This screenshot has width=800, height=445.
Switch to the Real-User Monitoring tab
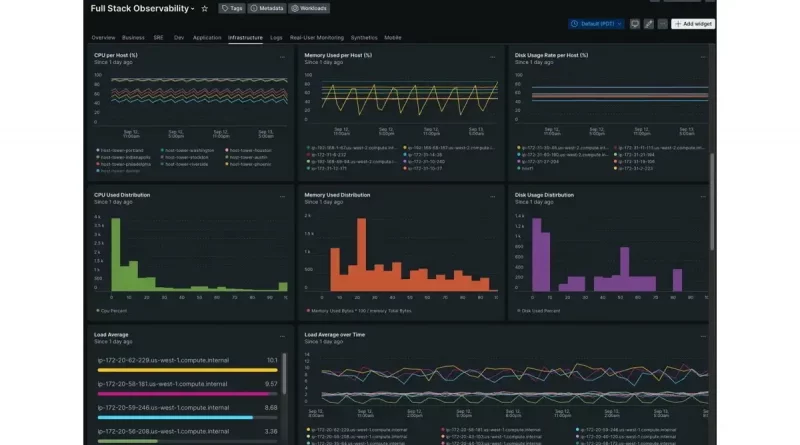(x=317, y=38)
